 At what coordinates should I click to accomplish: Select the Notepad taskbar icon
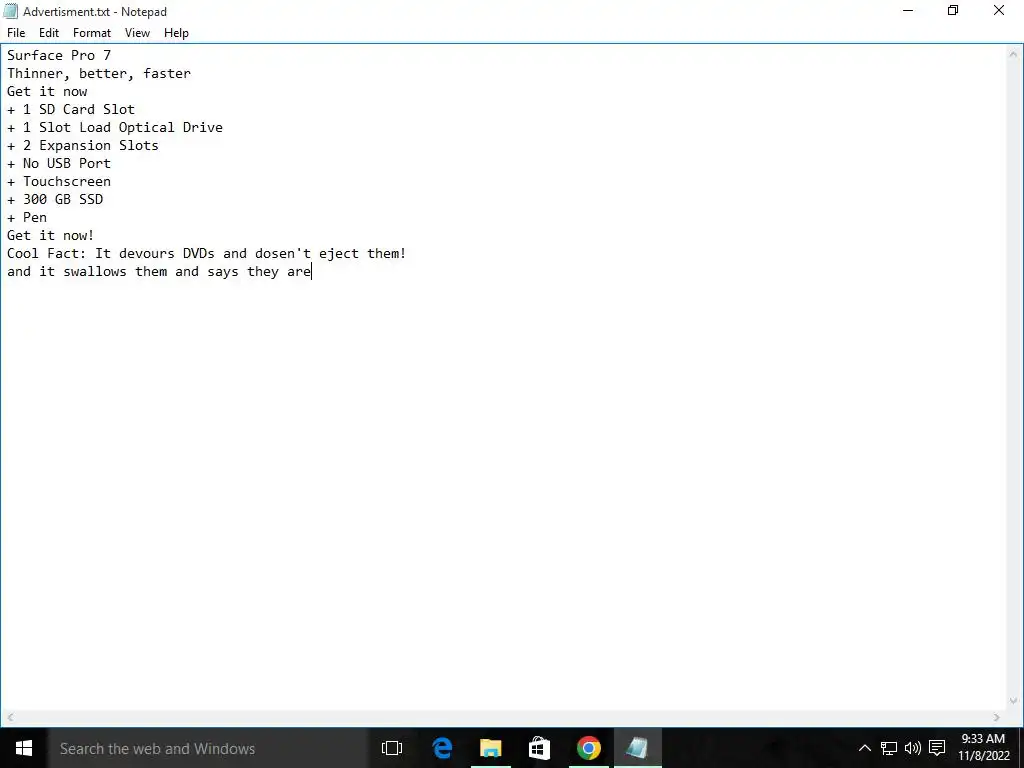pyautogui.click(x=637, y=748)
